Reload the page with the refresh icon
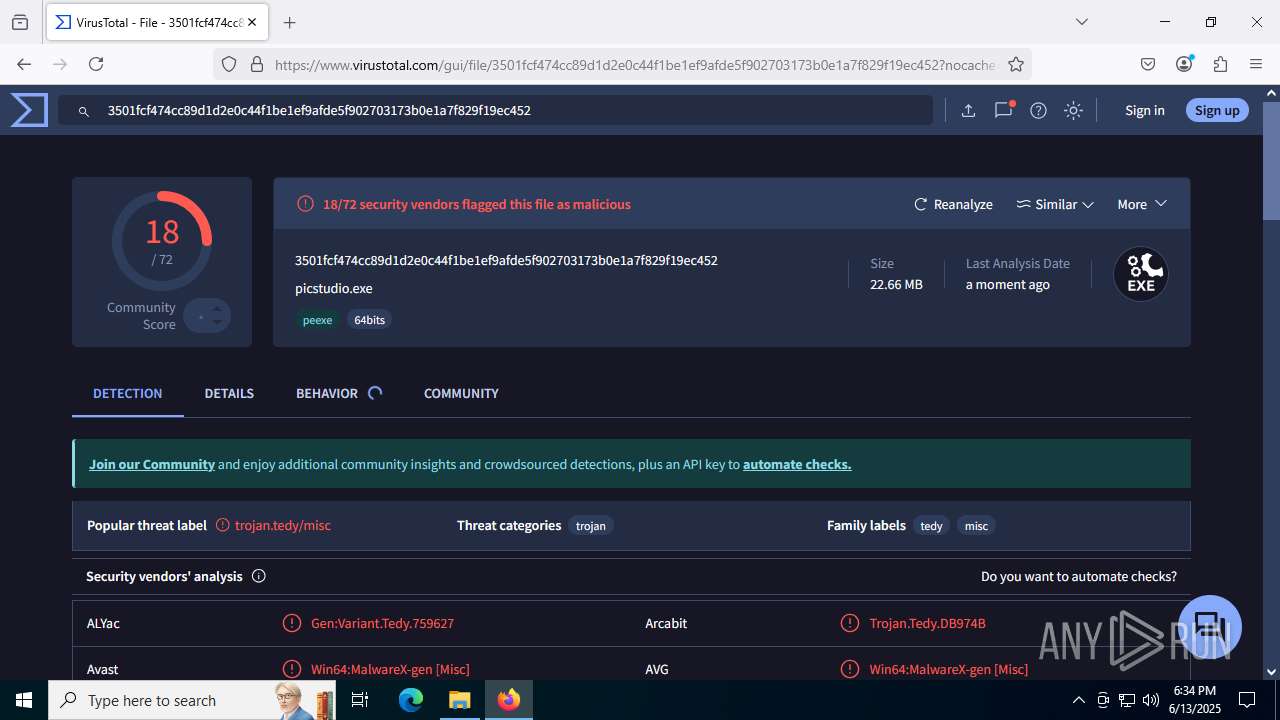The image size is (1280, 720). (96, 64)
